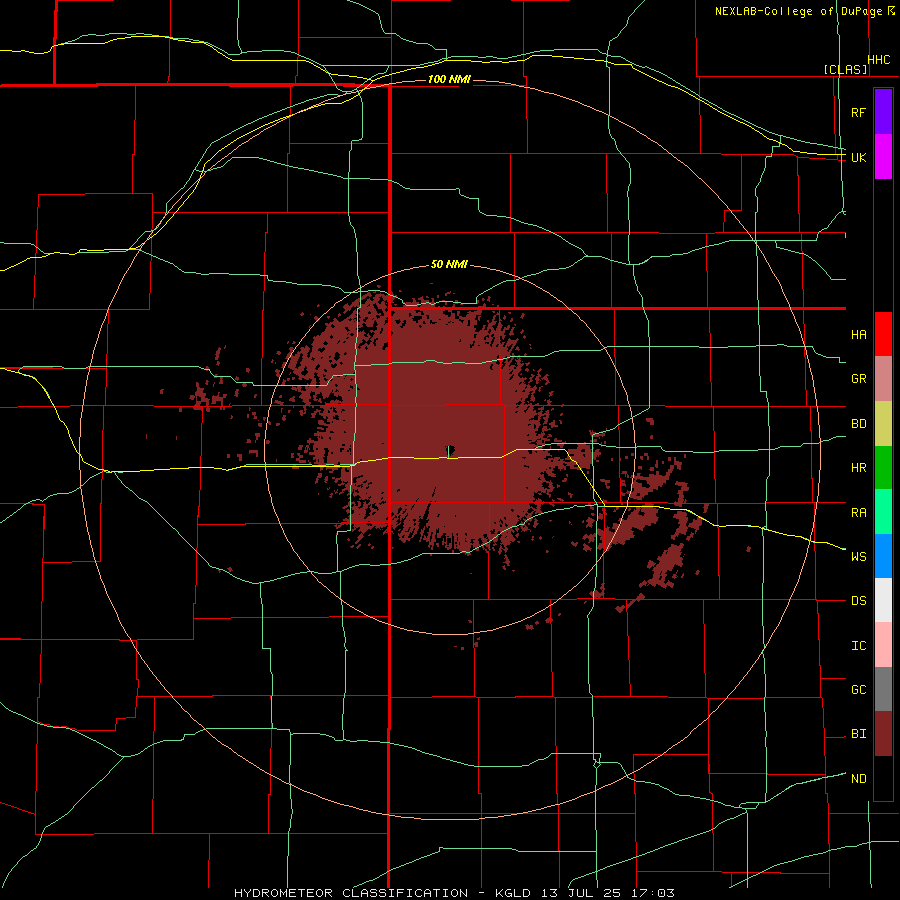Click the RF purple legend swatch
Screen dimensions: 900x900
pos(883,112)
